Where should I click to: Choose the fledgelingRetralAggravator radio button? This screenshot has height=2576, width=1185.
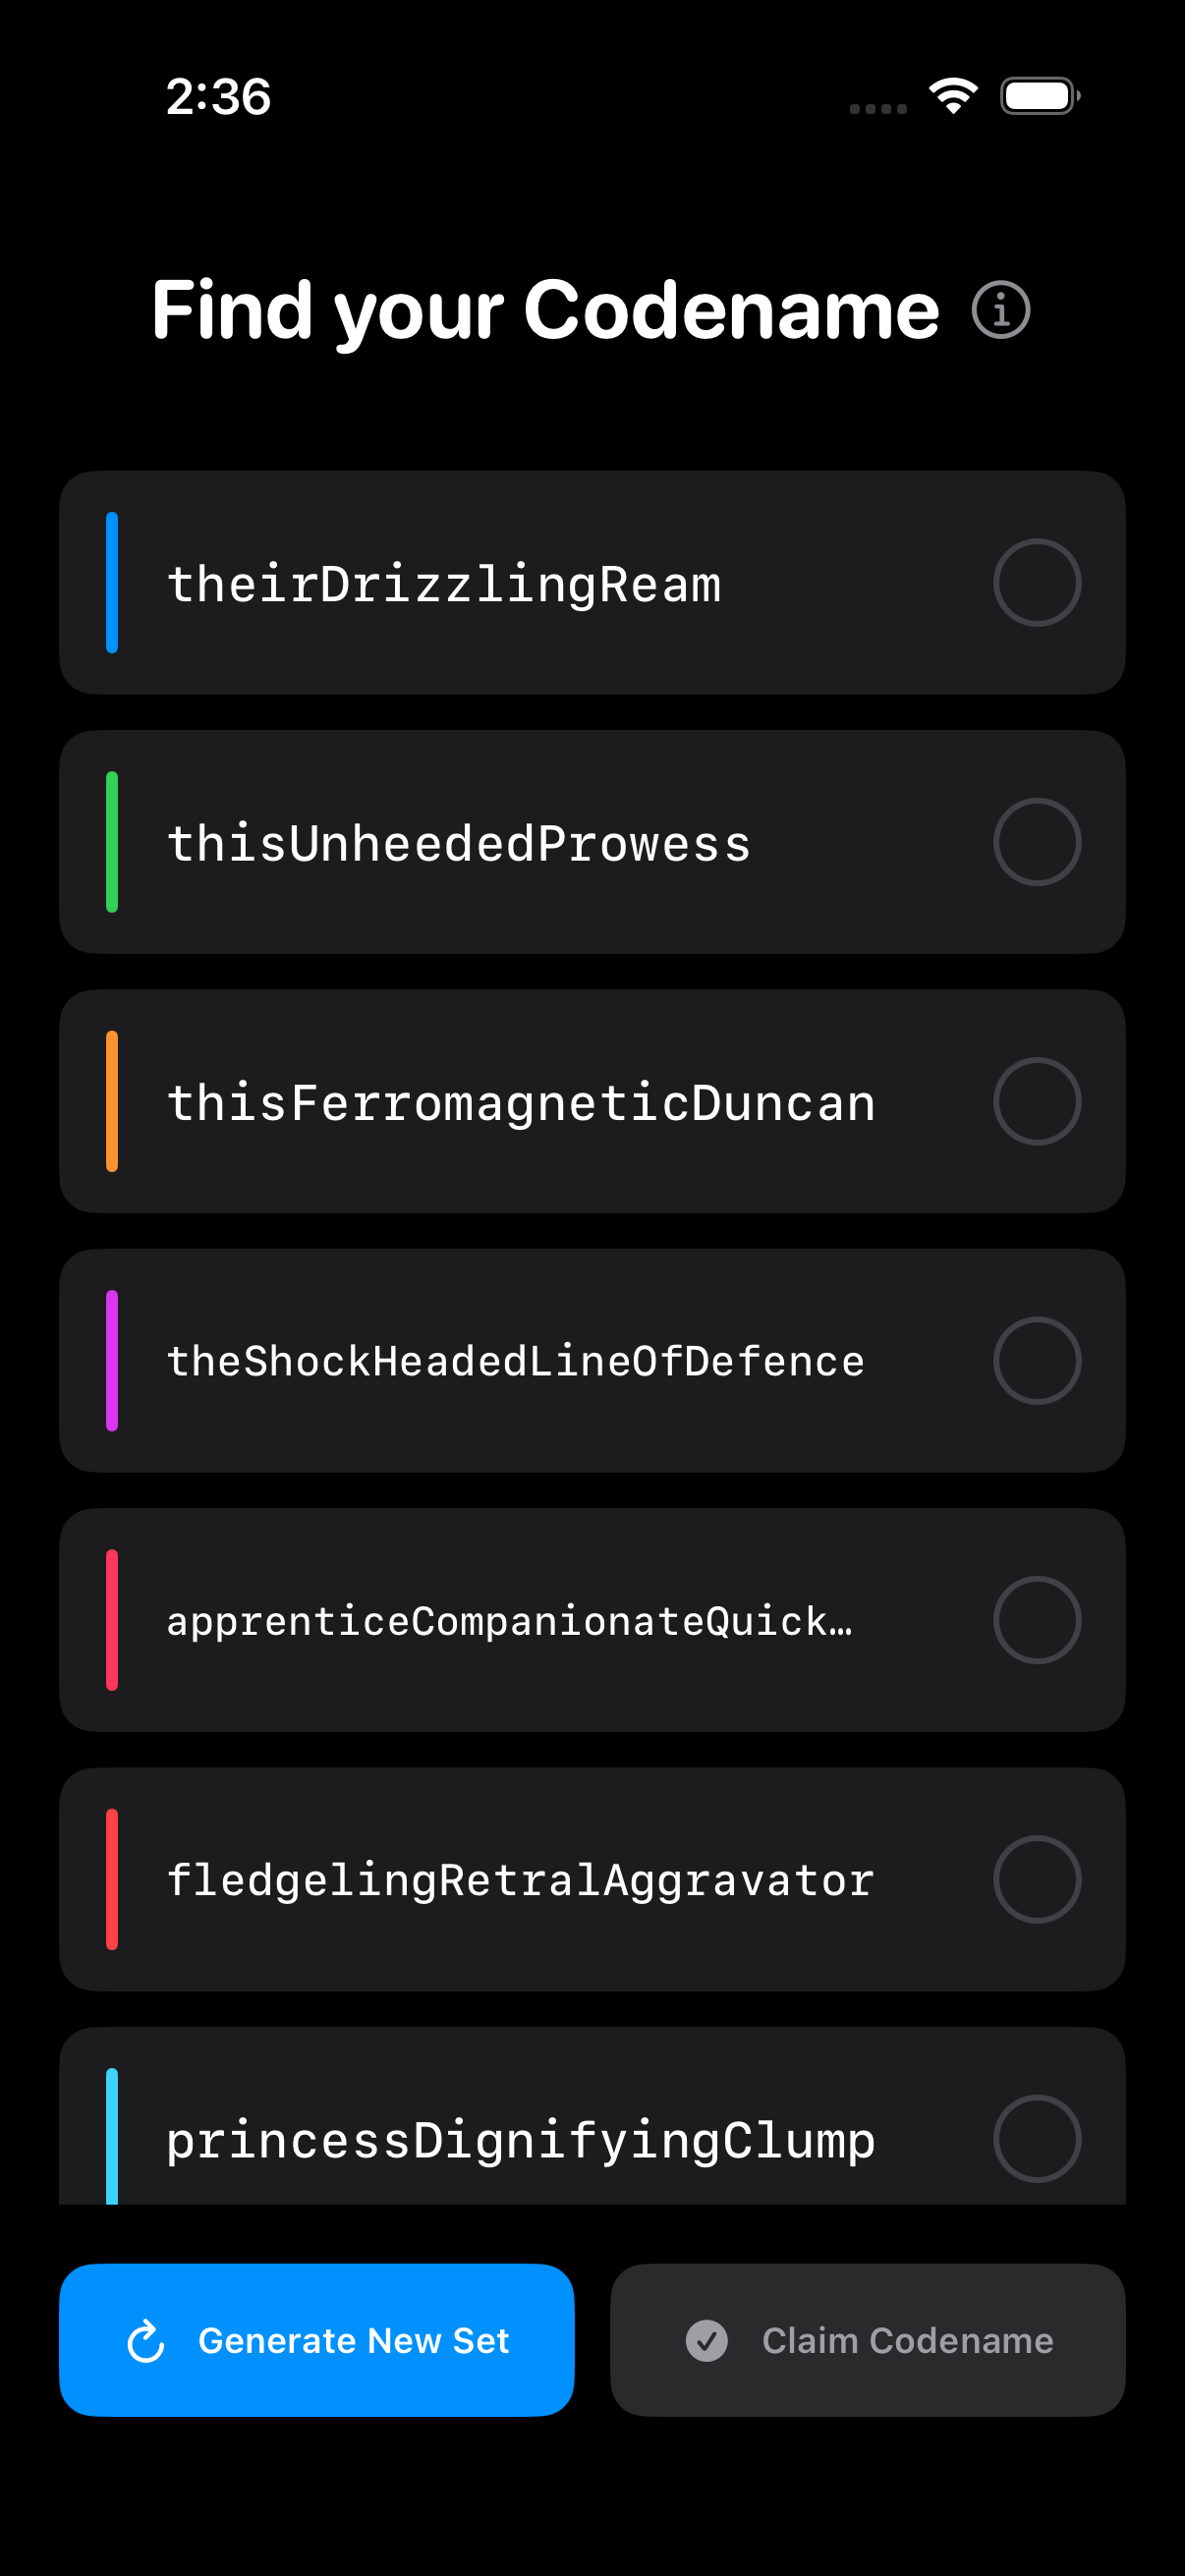(x=1037, y=1879)
